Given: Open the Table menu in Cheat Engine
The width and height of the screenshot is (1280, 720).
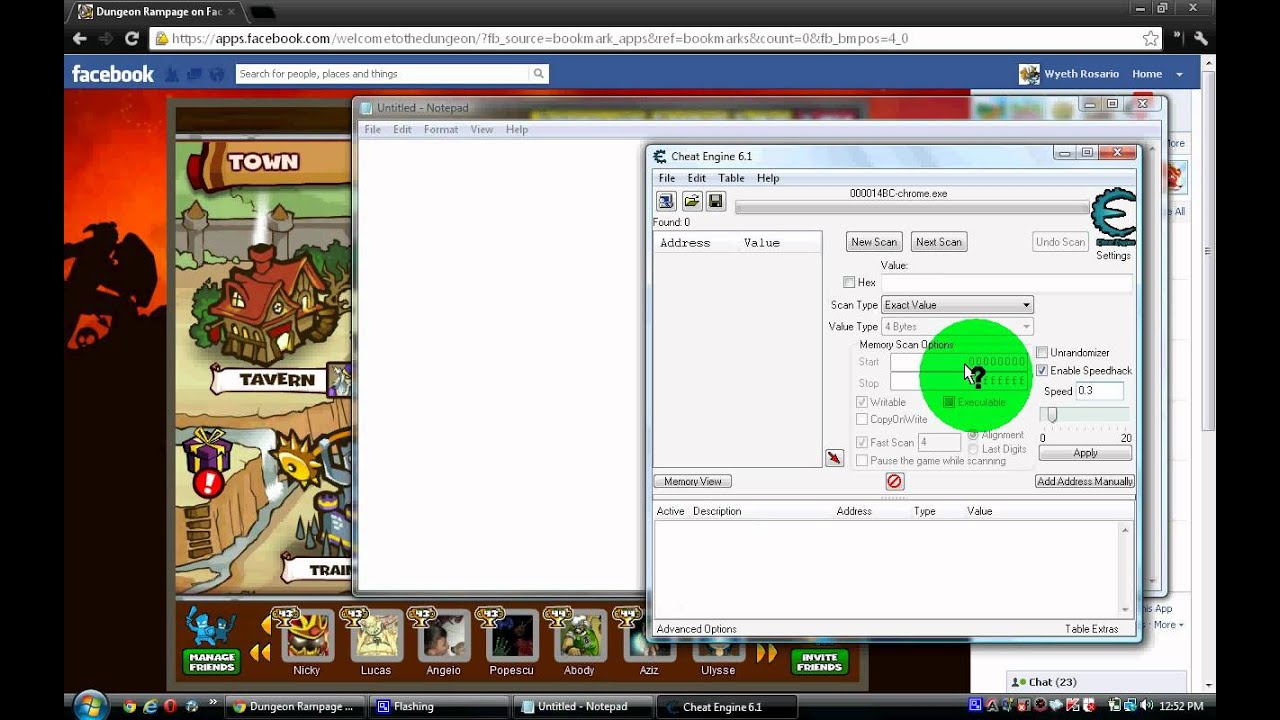Looking at the screenshot, I should click(x=731, y=178).
